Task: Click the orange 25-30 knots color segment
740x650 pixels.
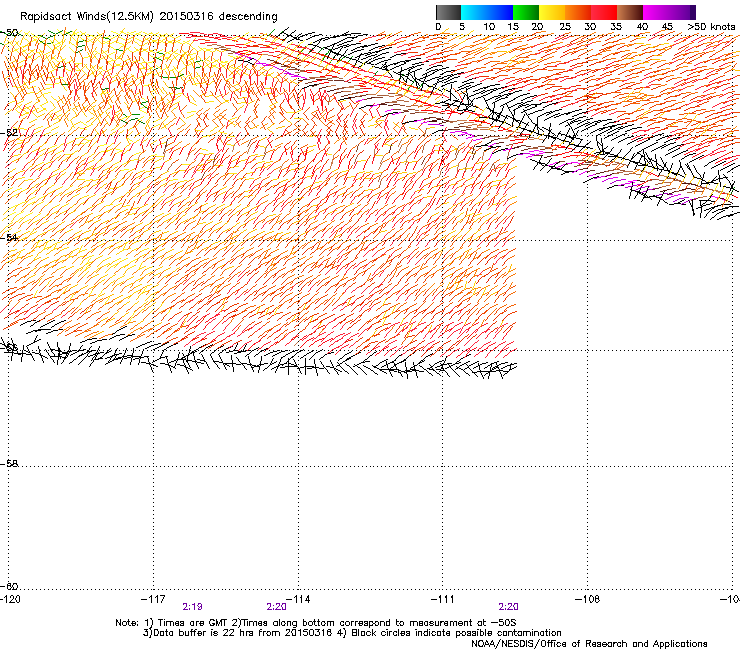Action: click(x=578, y=12)
